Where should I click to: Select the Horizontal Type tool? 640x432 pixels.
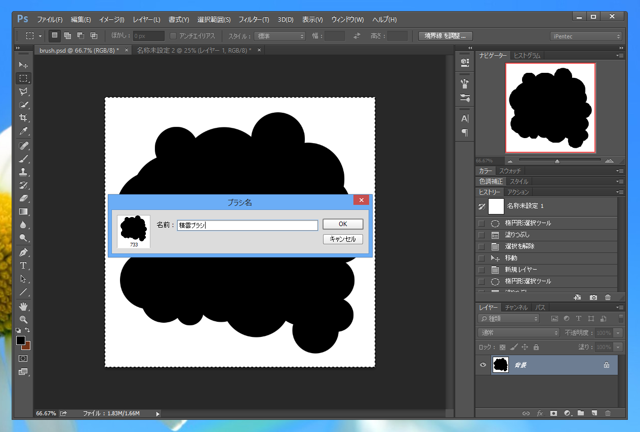tap(23, 266)
